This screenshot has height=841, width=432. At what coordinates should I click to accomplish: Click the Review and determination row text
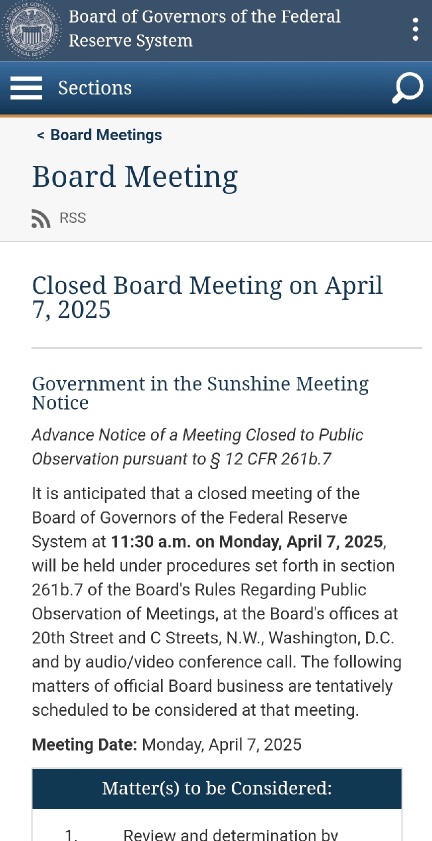coord(231,835)
